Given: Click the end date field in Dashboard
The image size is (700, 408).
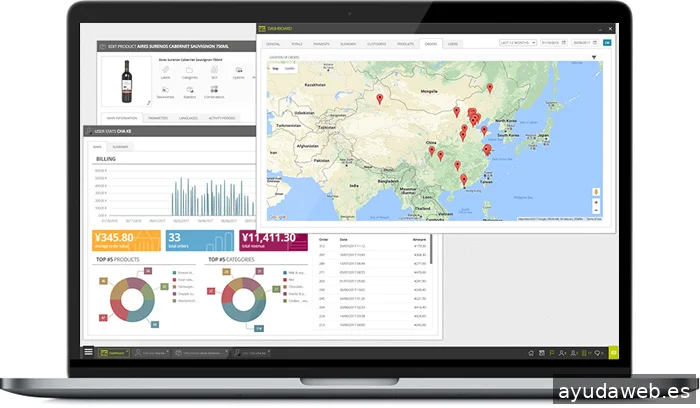Looking at the screenshot, I should point(585,43).
